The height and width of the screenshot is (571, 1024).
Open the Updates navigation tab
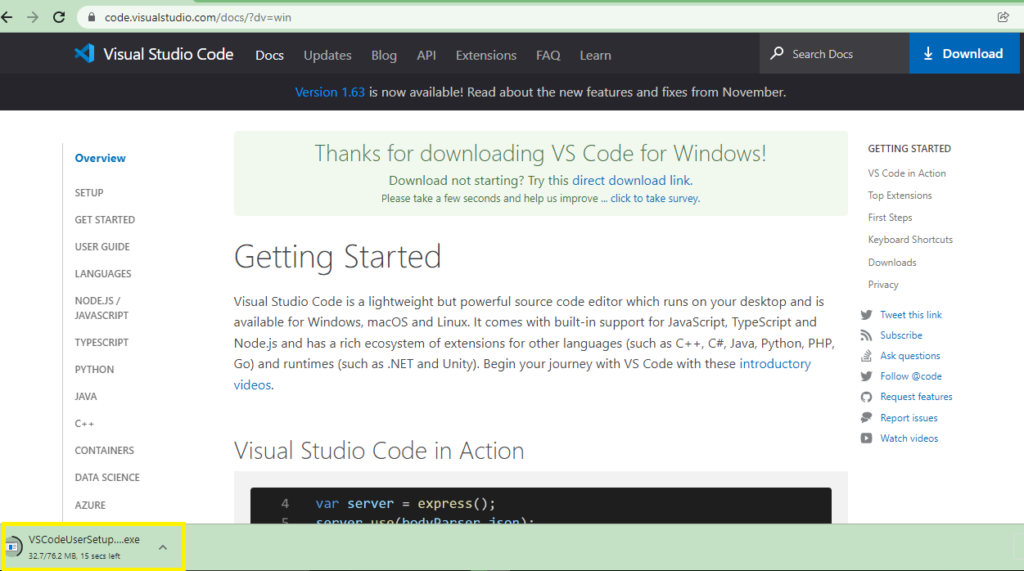click(x=327, y=56)
